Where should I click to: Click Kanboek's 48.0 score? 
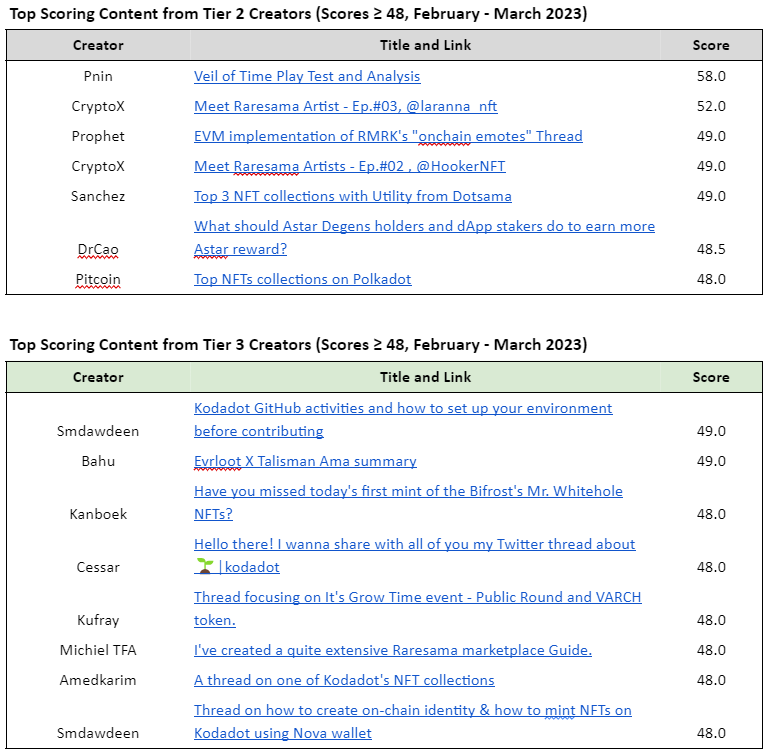(x=711, y=514)
